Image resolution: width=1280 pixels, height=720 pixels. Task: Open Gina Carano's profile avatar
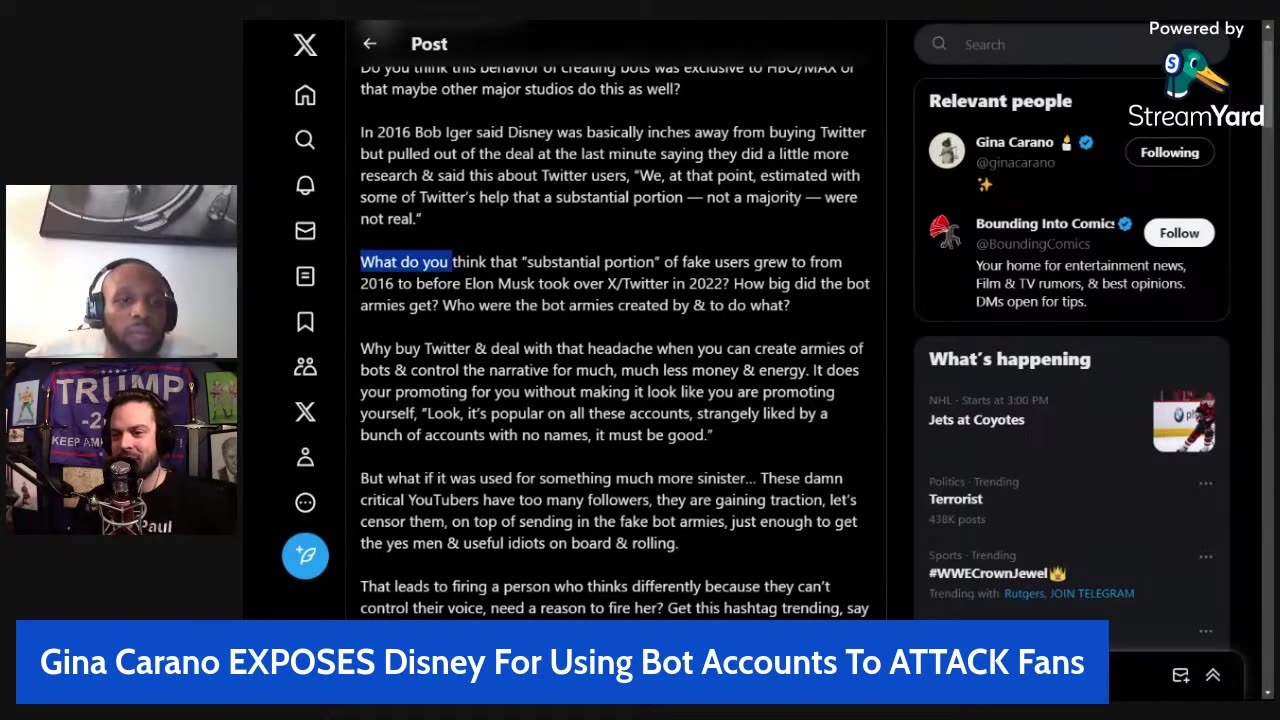(946, 151)
